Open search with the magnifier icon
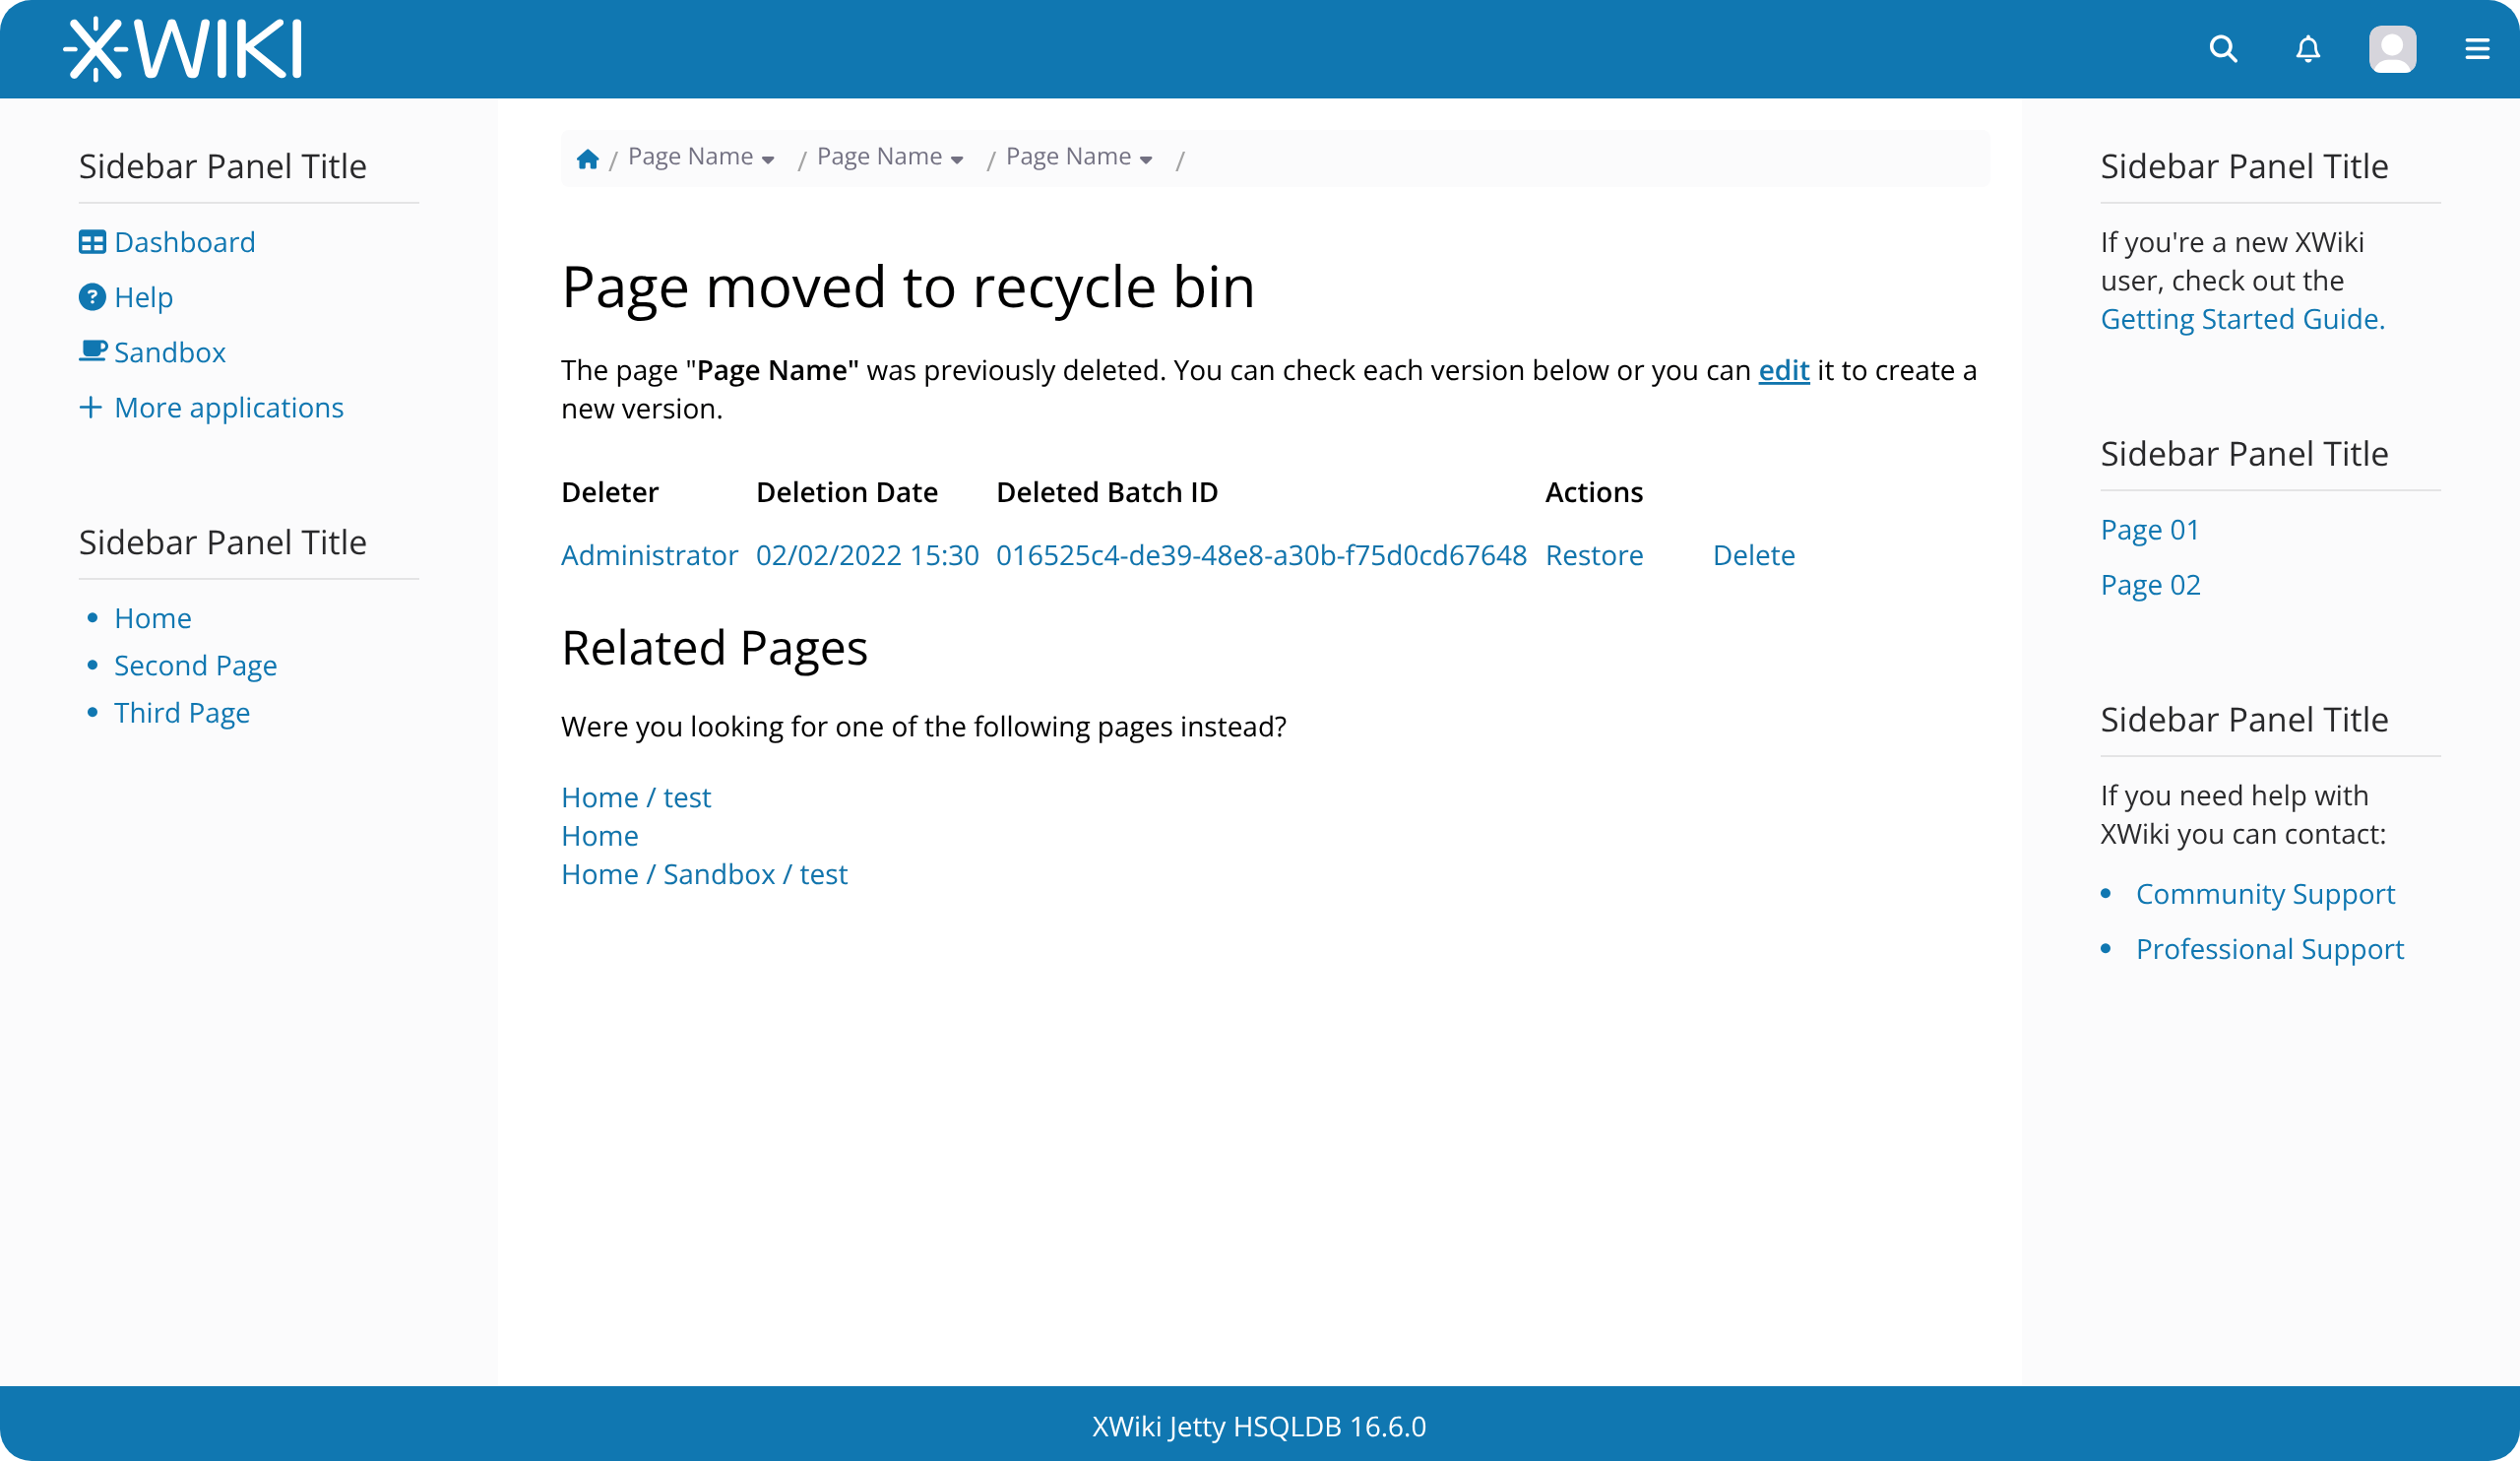Image resolution: width=2520 pixels, height=1461 pixels. [x=2222, y=49]
